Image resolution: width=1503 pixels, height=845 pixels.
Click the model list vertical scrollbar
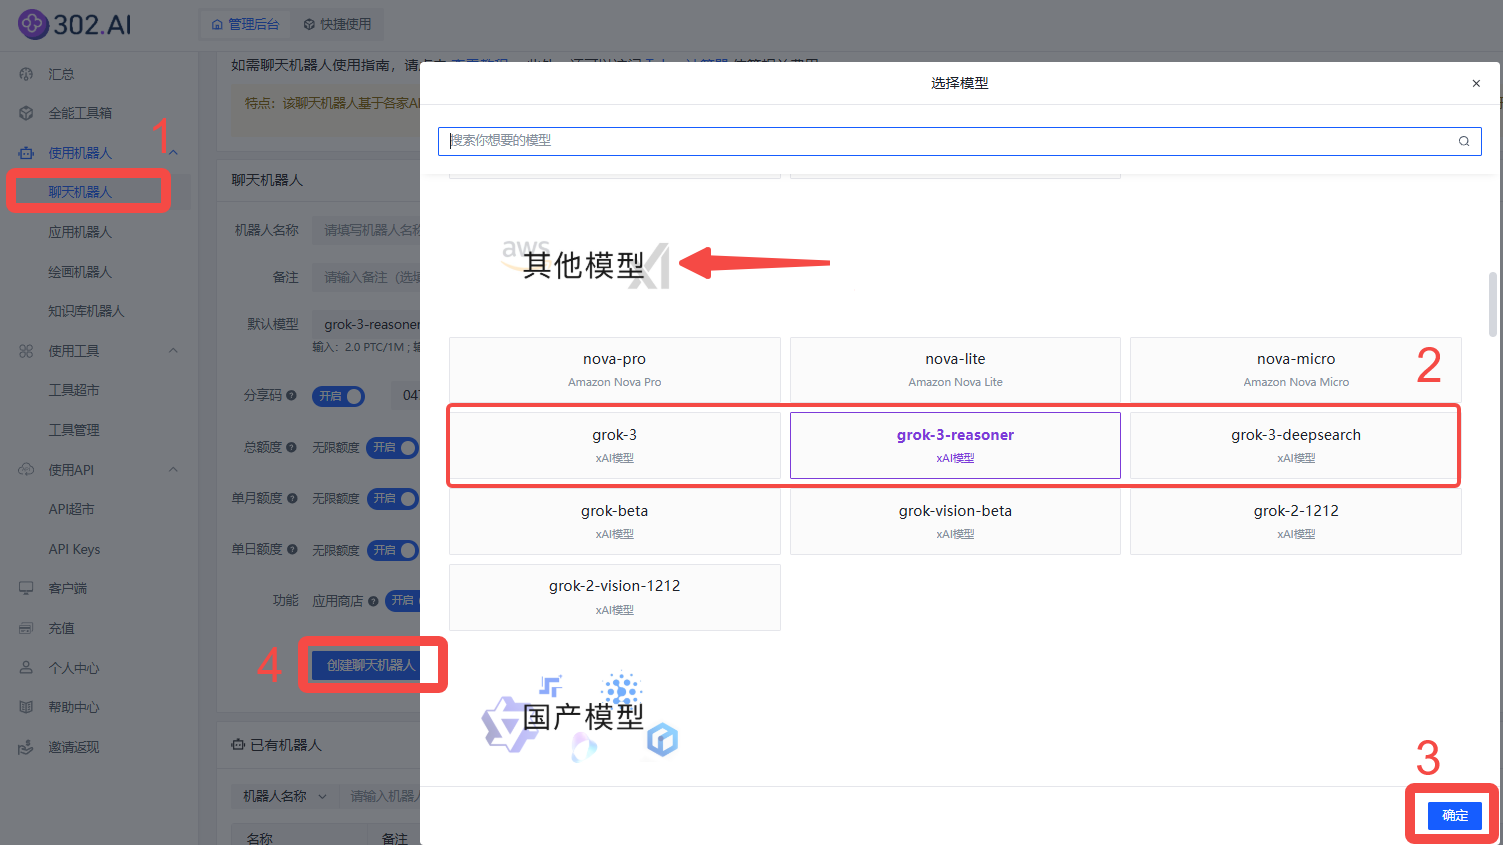point(1493,303)
